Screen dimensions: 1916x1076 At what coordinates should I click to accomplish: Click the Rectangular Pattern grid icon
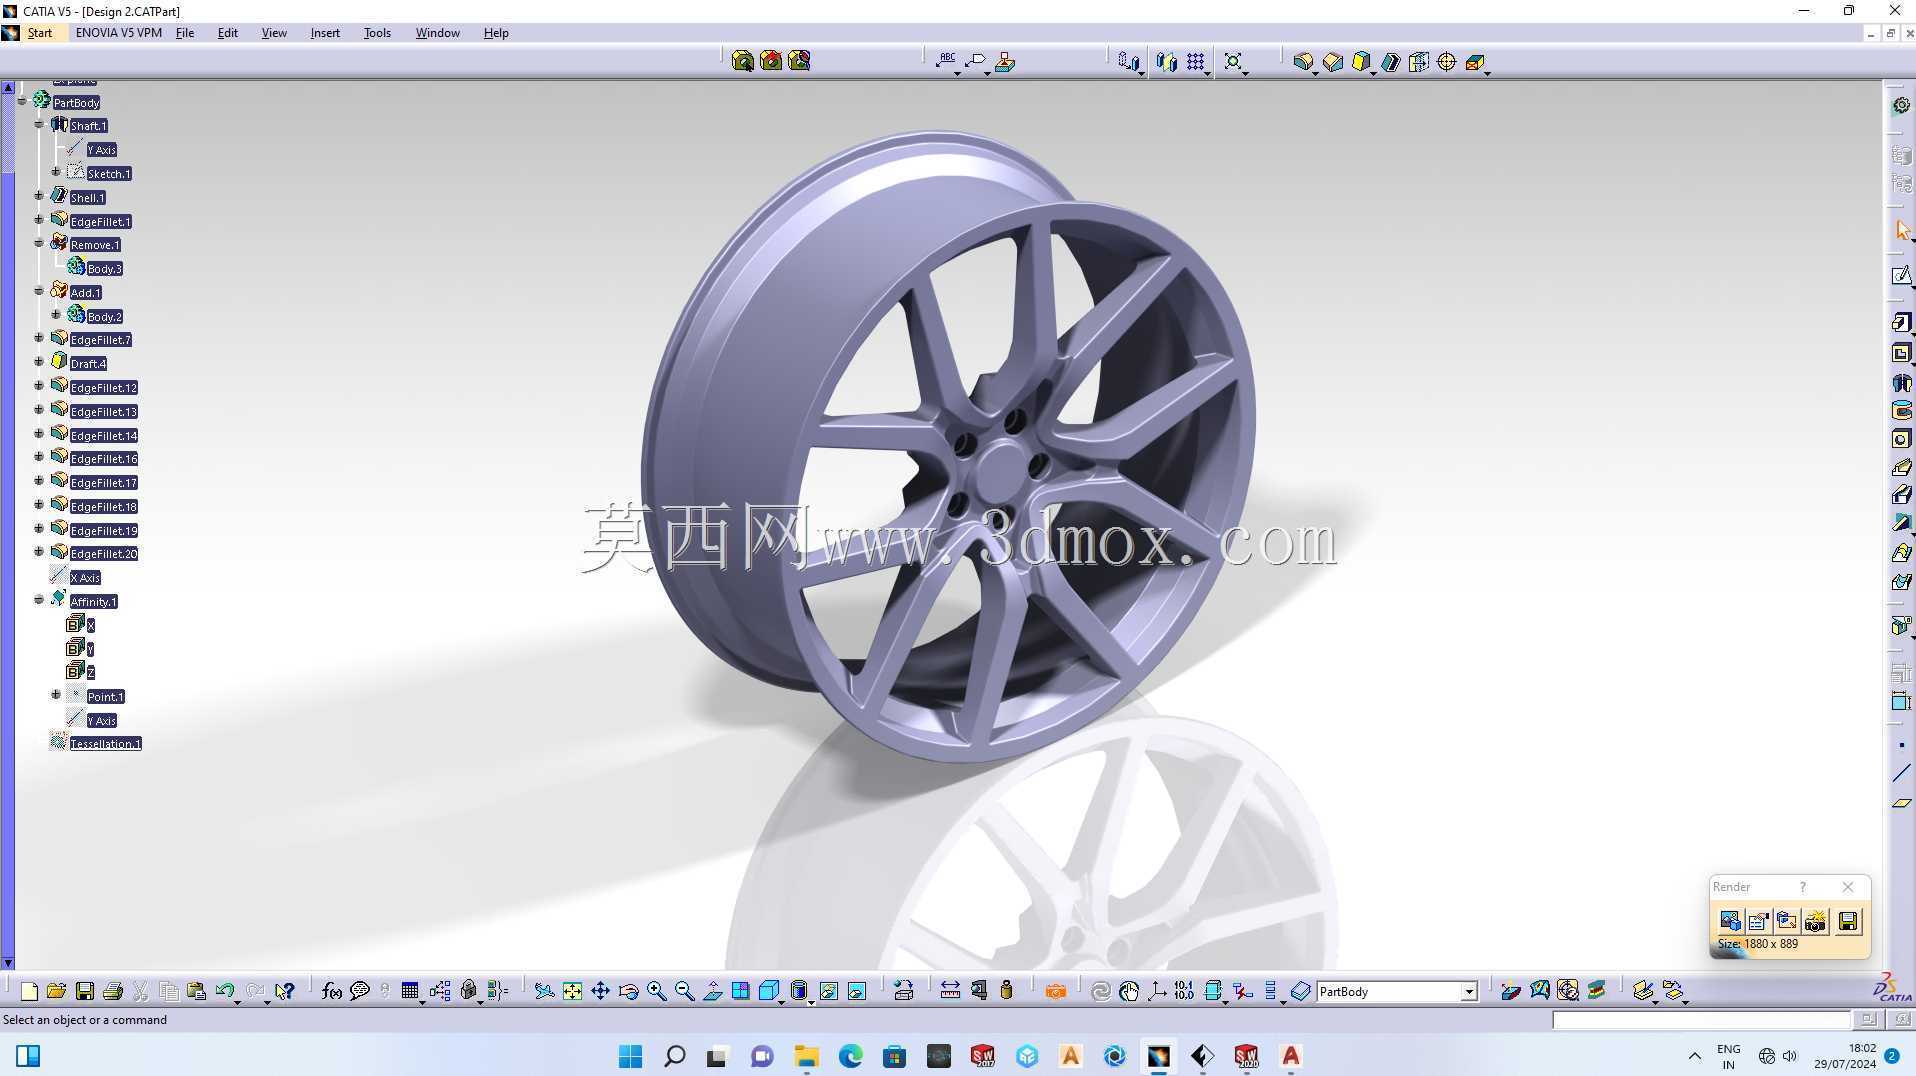click(1196, 62)
